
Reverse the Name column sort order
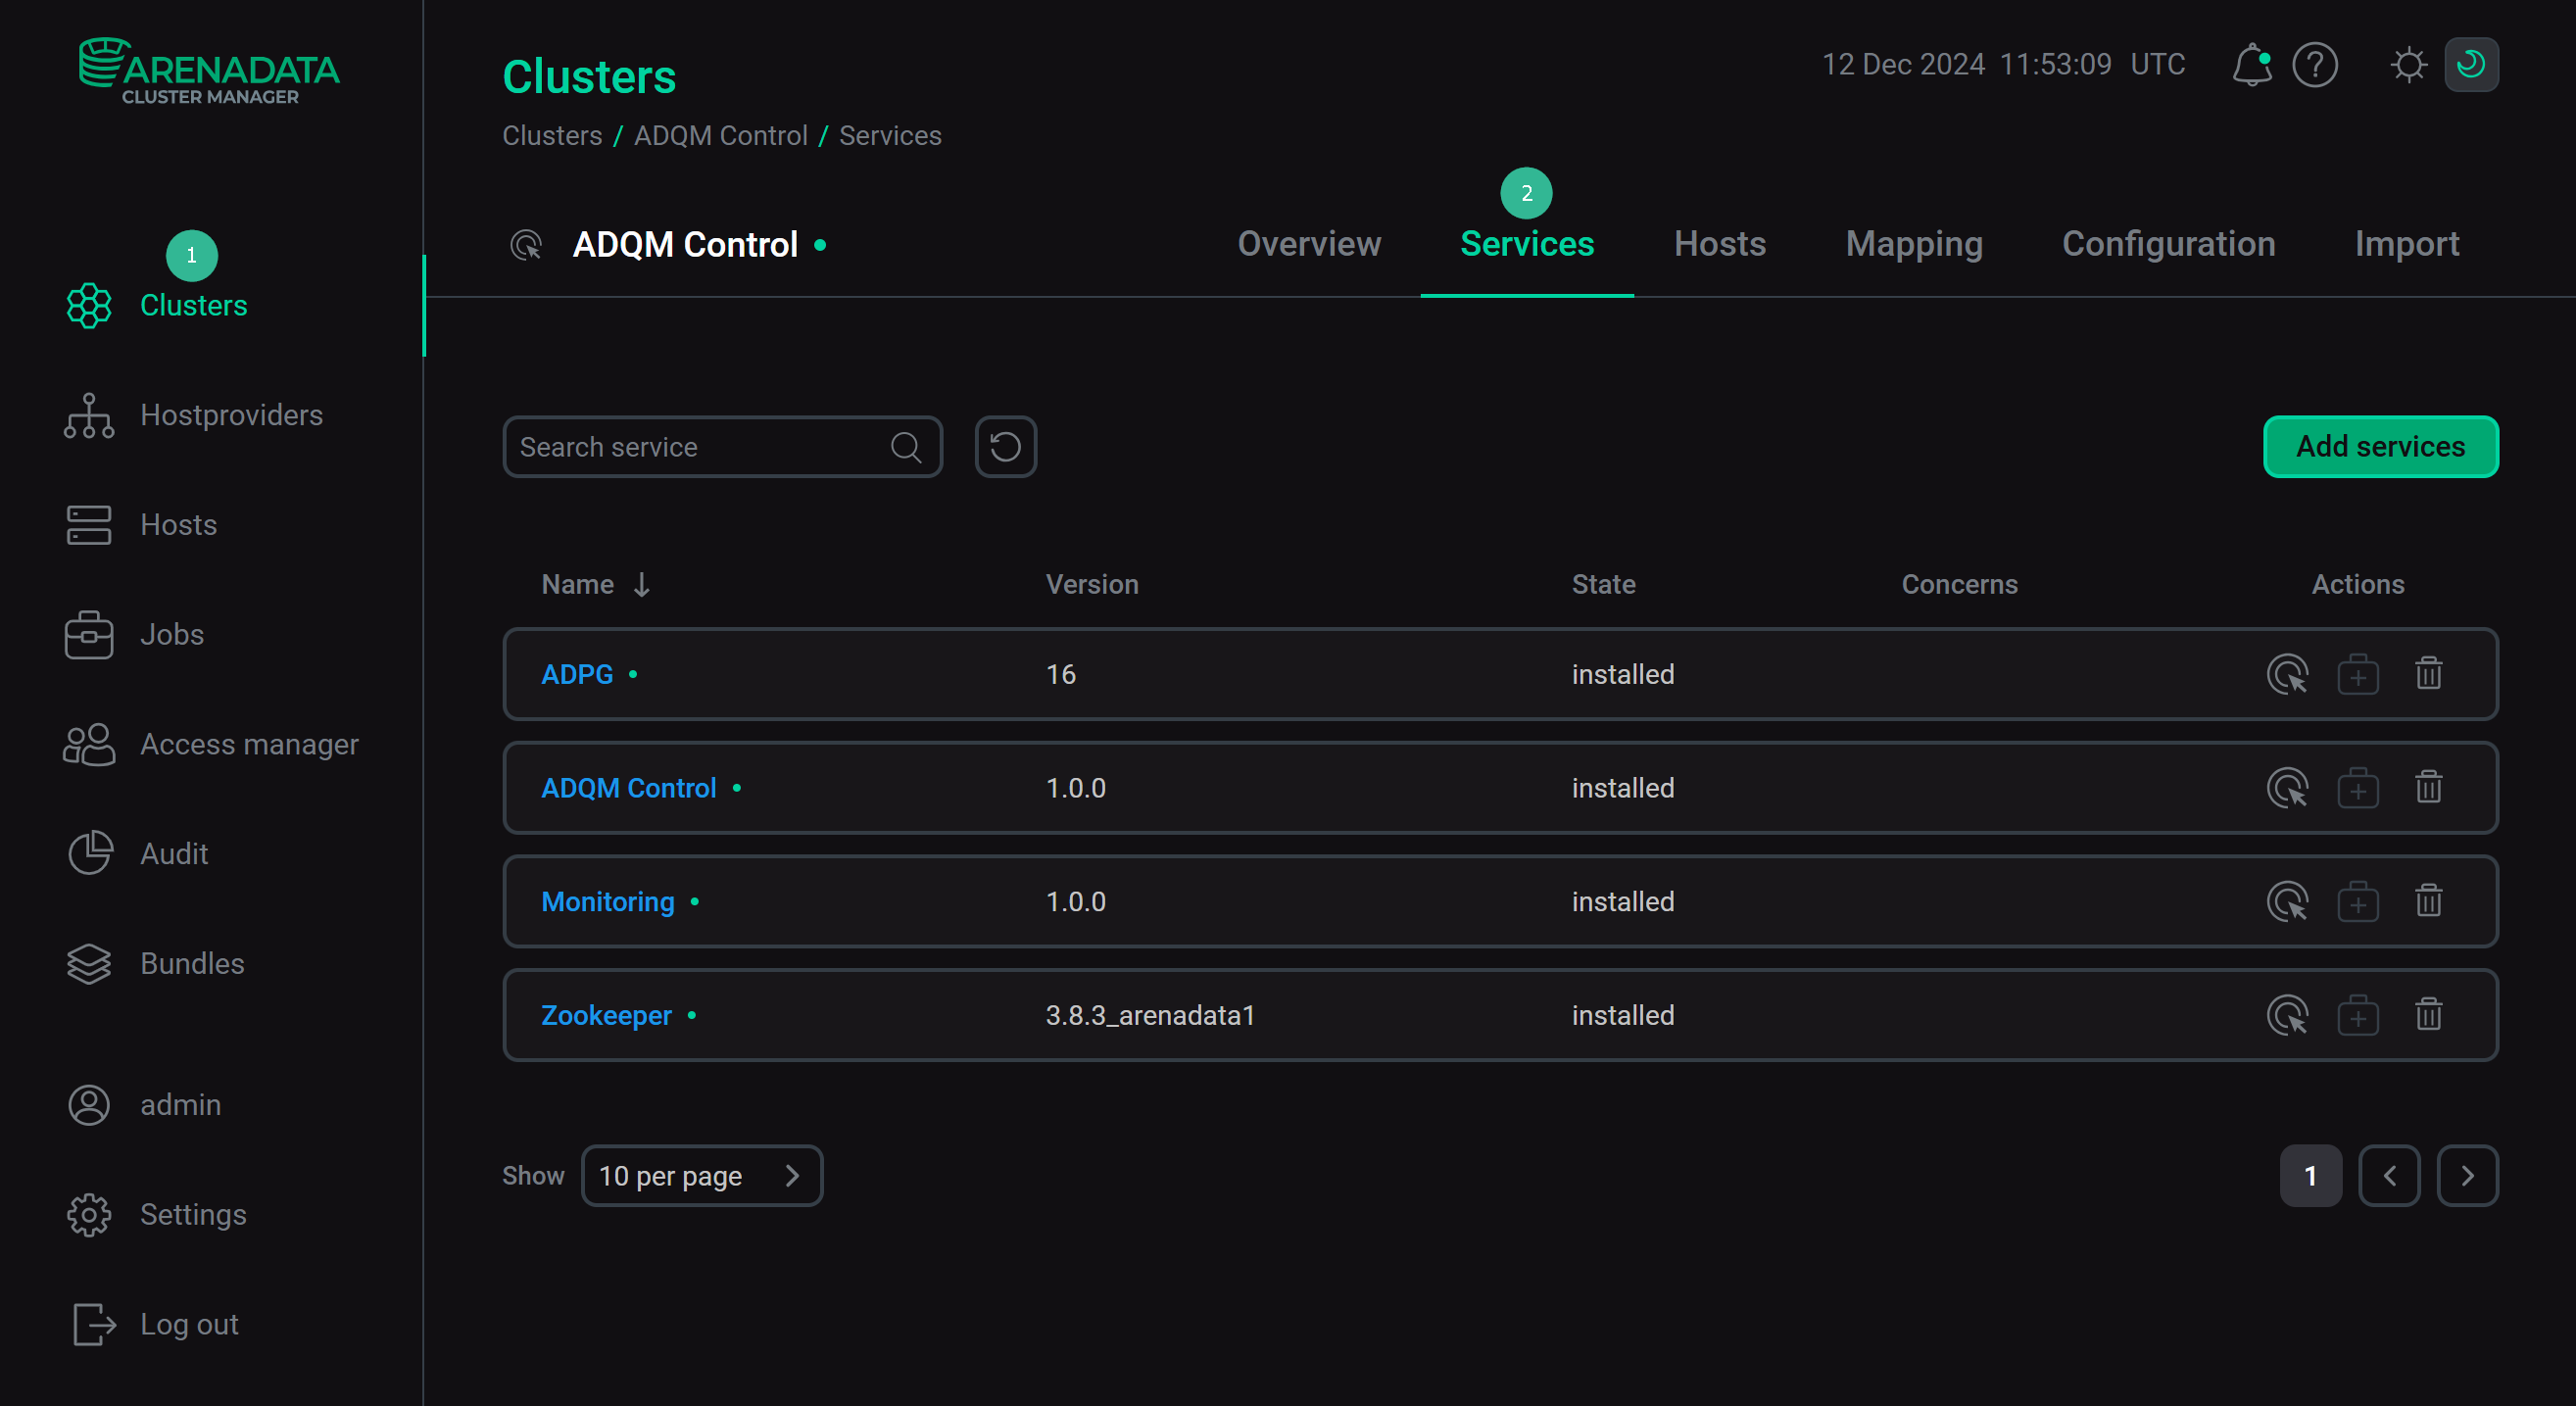click(640, 584)
